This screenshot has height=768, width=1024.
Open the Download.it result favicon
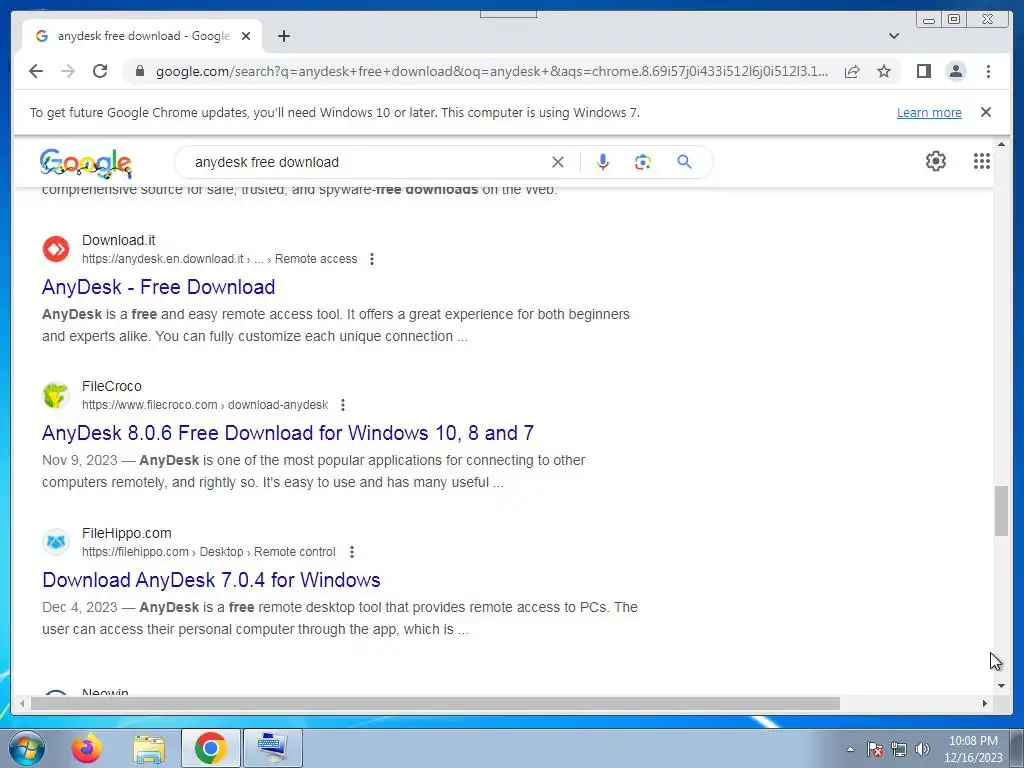[56, 249]
